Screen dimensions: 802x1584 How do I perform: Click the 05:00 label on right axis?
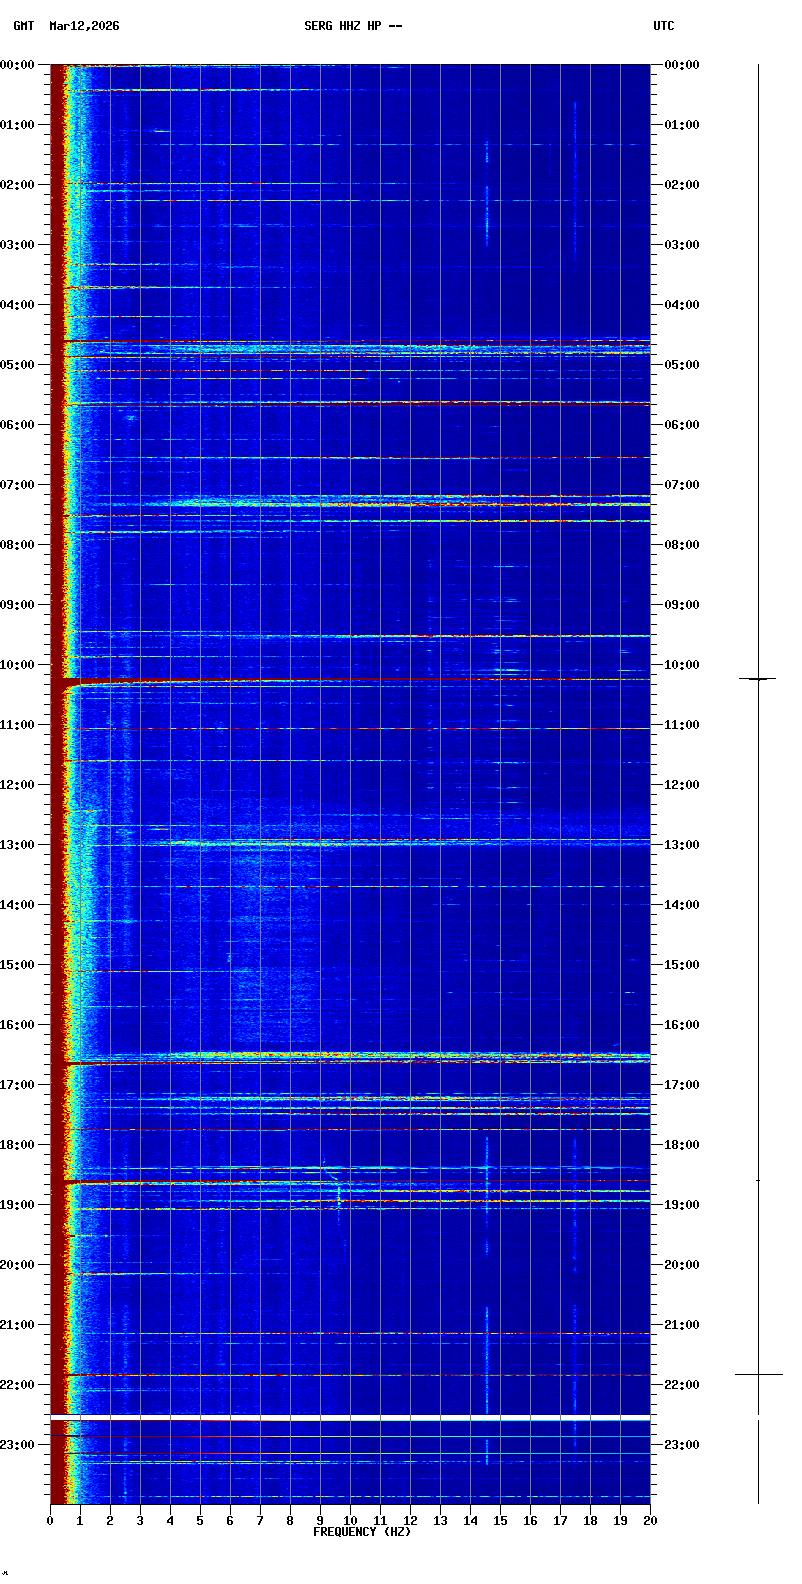(682, 365)
